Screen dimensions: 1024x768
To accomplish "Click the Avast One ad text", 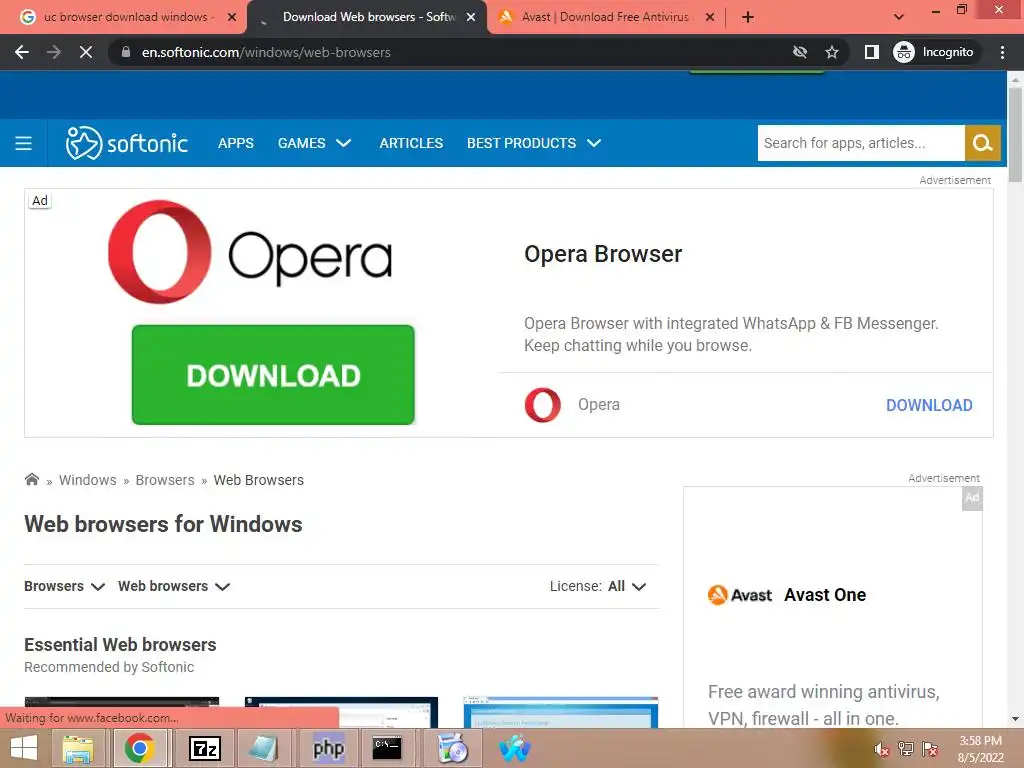I will point(825,595).
